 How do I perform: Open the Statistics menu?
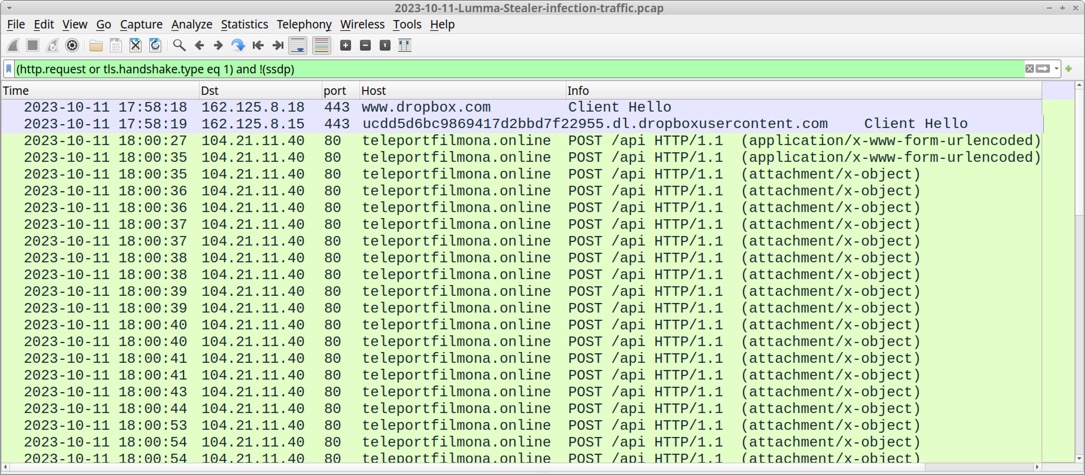(x=244, y=24)
